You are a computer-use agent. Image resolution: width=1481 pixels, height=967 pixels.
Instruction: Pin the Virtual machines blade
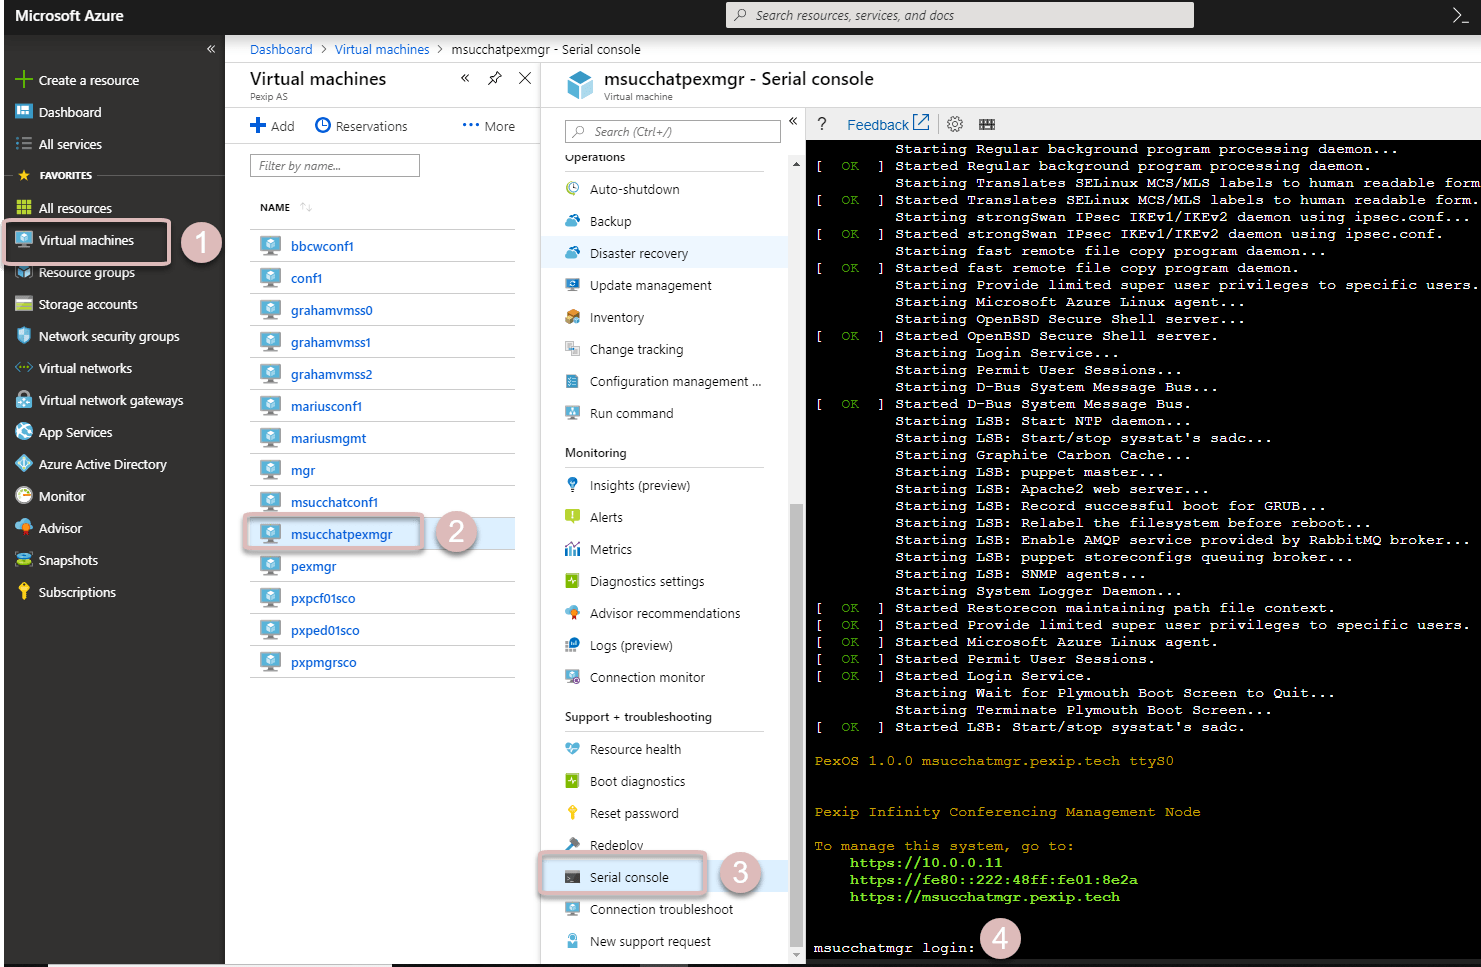click(x=494, y=78)
